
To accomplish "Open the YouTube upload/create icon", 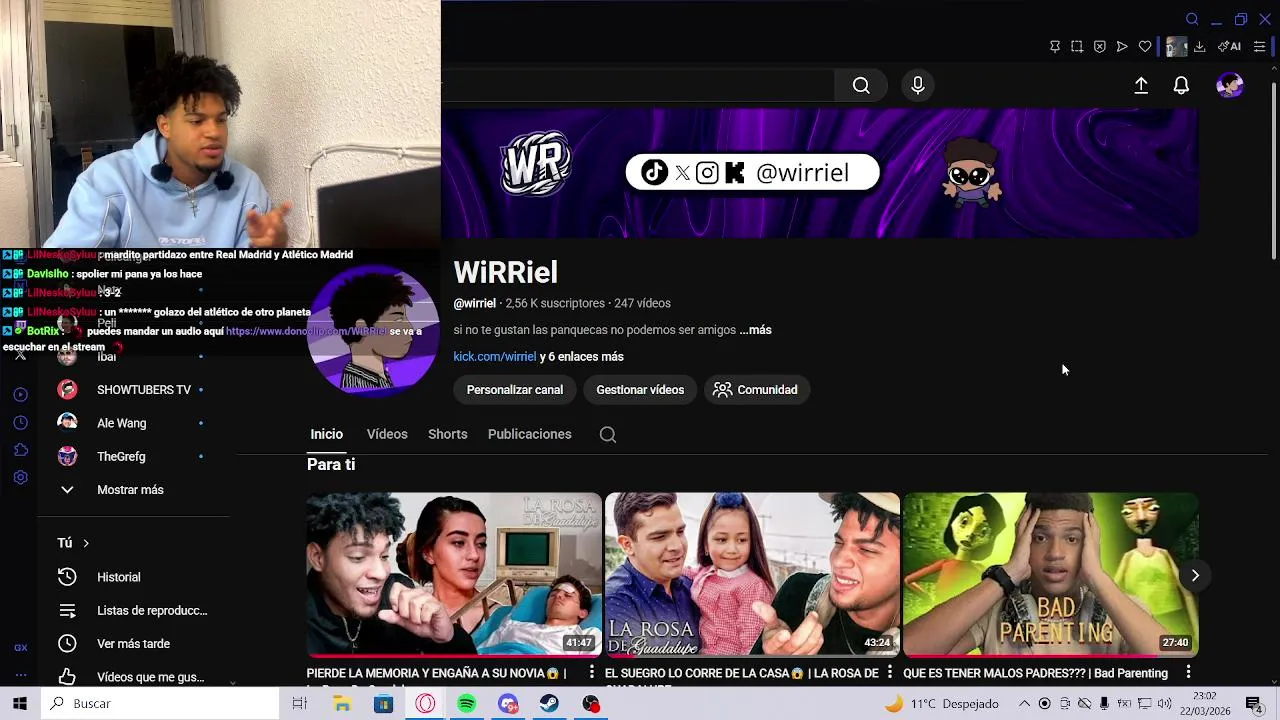I will (1141, 86).
